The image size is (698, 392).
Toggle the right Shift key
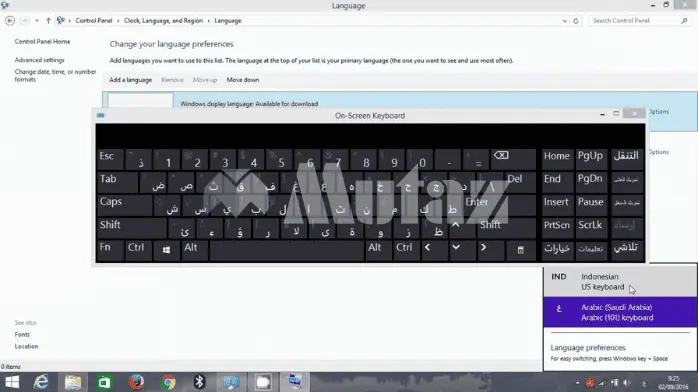coord(506,228)
